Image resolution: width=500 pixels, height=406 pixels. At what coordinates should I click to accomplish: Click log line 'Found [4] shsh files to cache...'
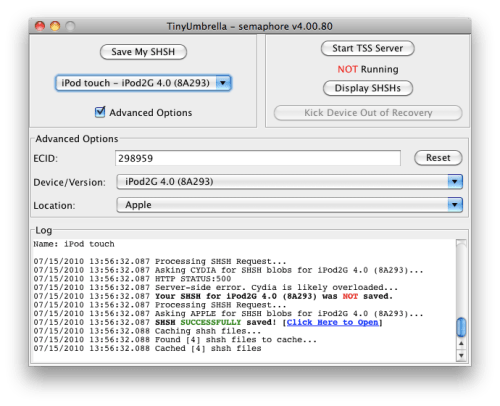175,340
